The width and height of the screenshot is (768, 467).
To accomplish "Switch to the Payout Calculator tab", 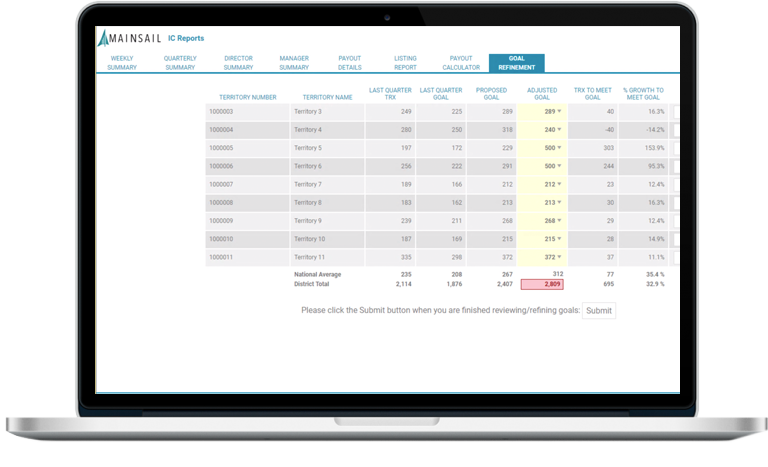I will tap(461, 63).
